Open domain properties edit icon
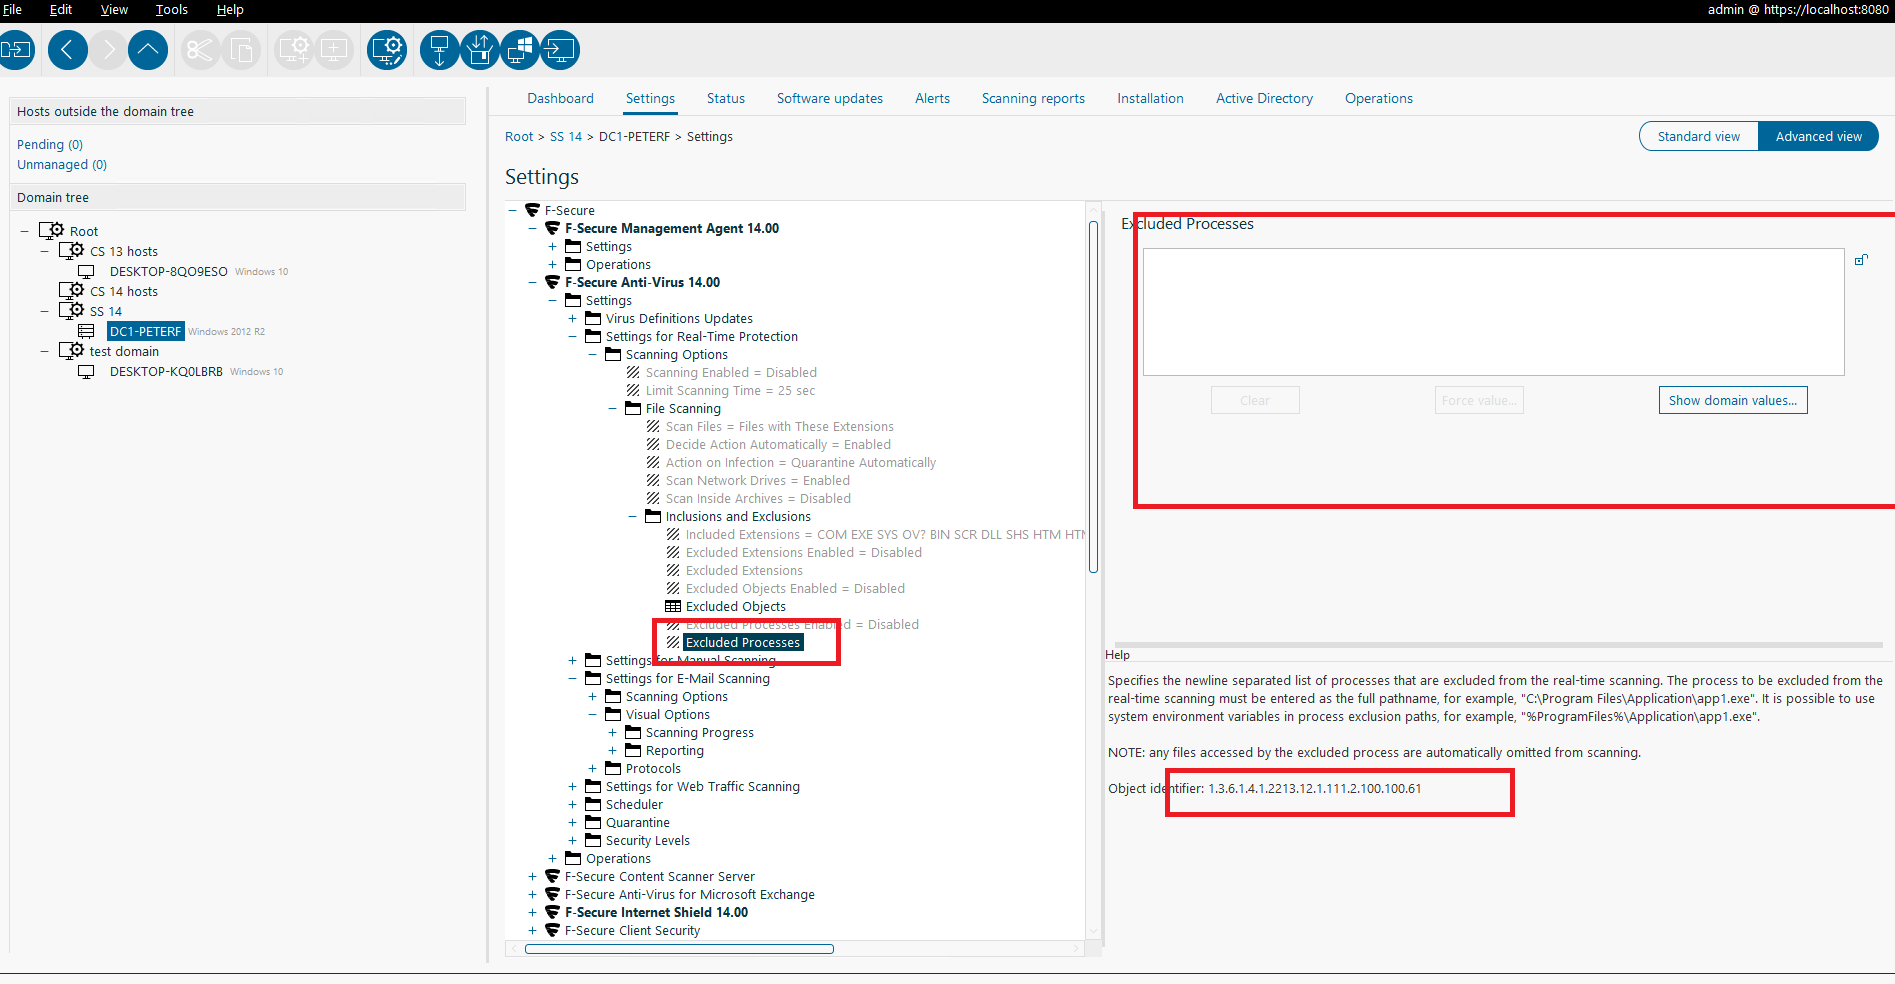Screen dimensions: 1895x984 coord(387,49)
